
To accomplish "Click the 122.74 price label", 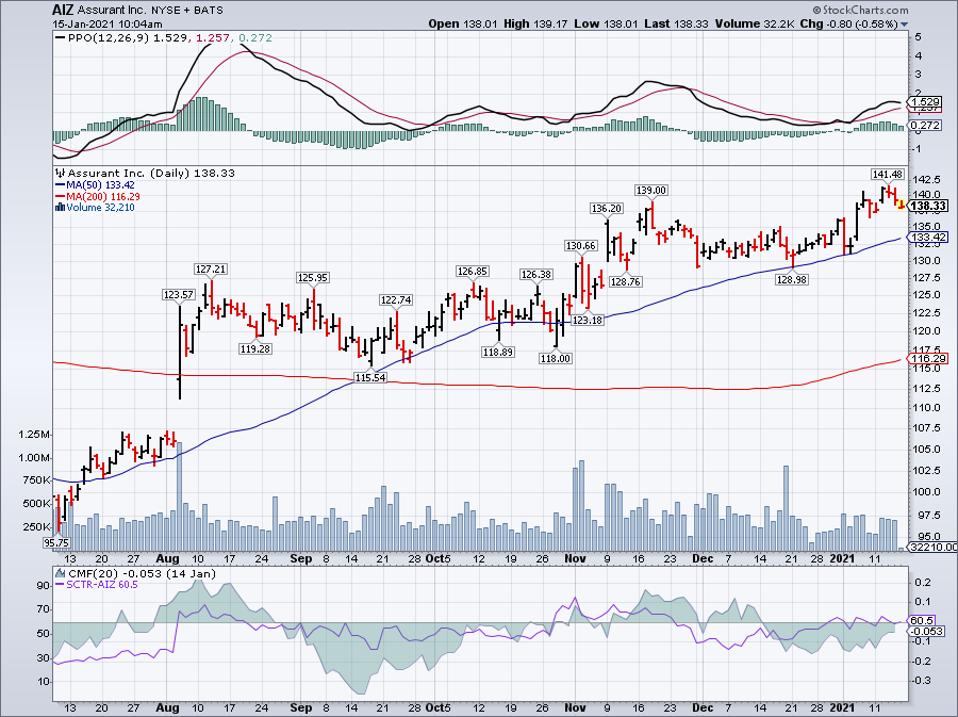I will coord(396,300).
